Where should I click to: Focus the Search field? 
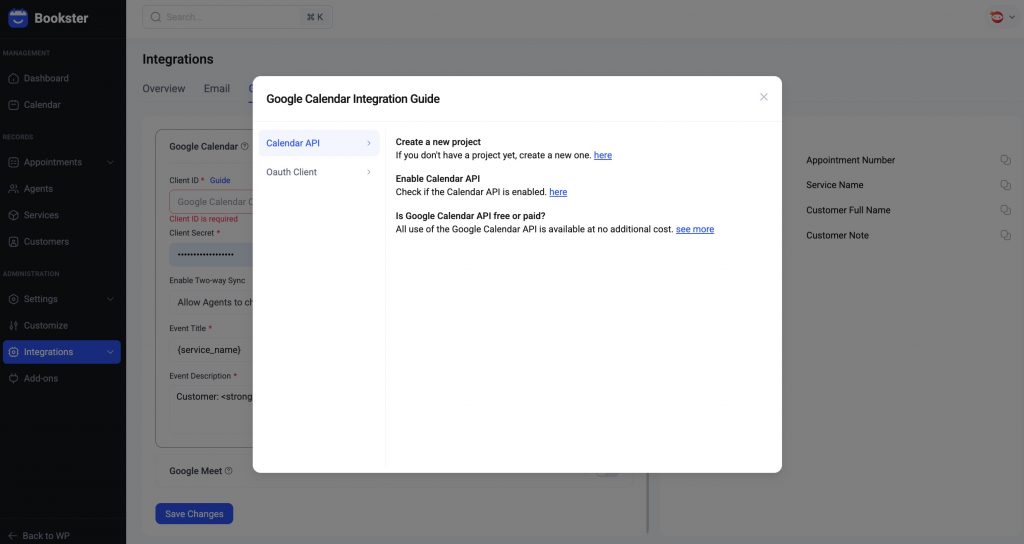pyautogui.click(x=237, y=17)
